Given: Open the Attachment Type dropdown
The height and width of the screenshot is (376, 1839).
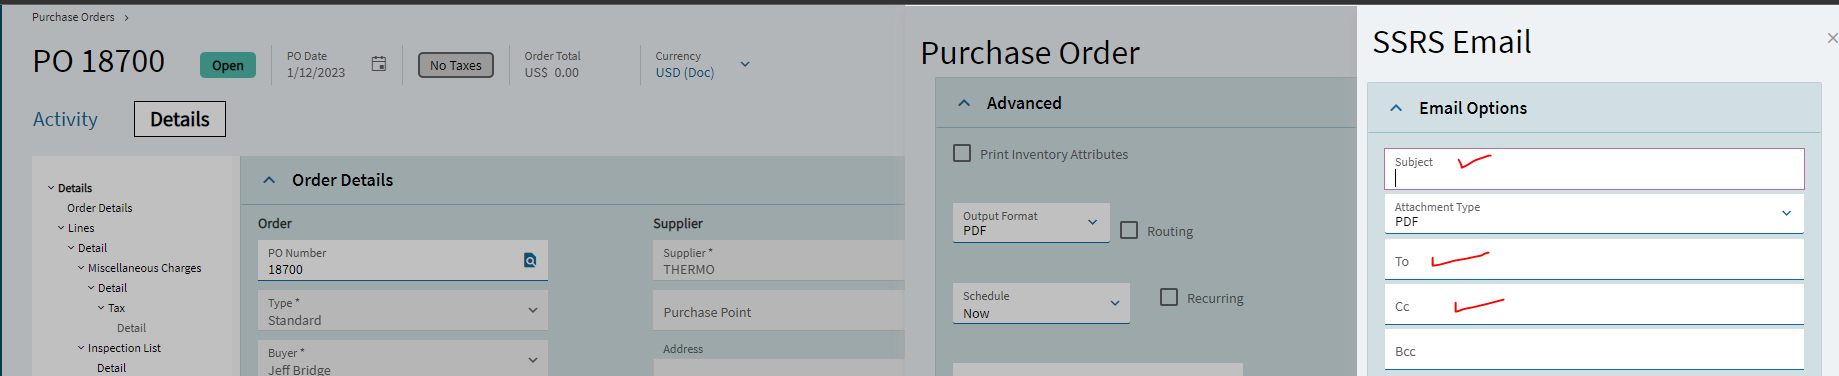Looking at the screenshot, I should 1594,213.
